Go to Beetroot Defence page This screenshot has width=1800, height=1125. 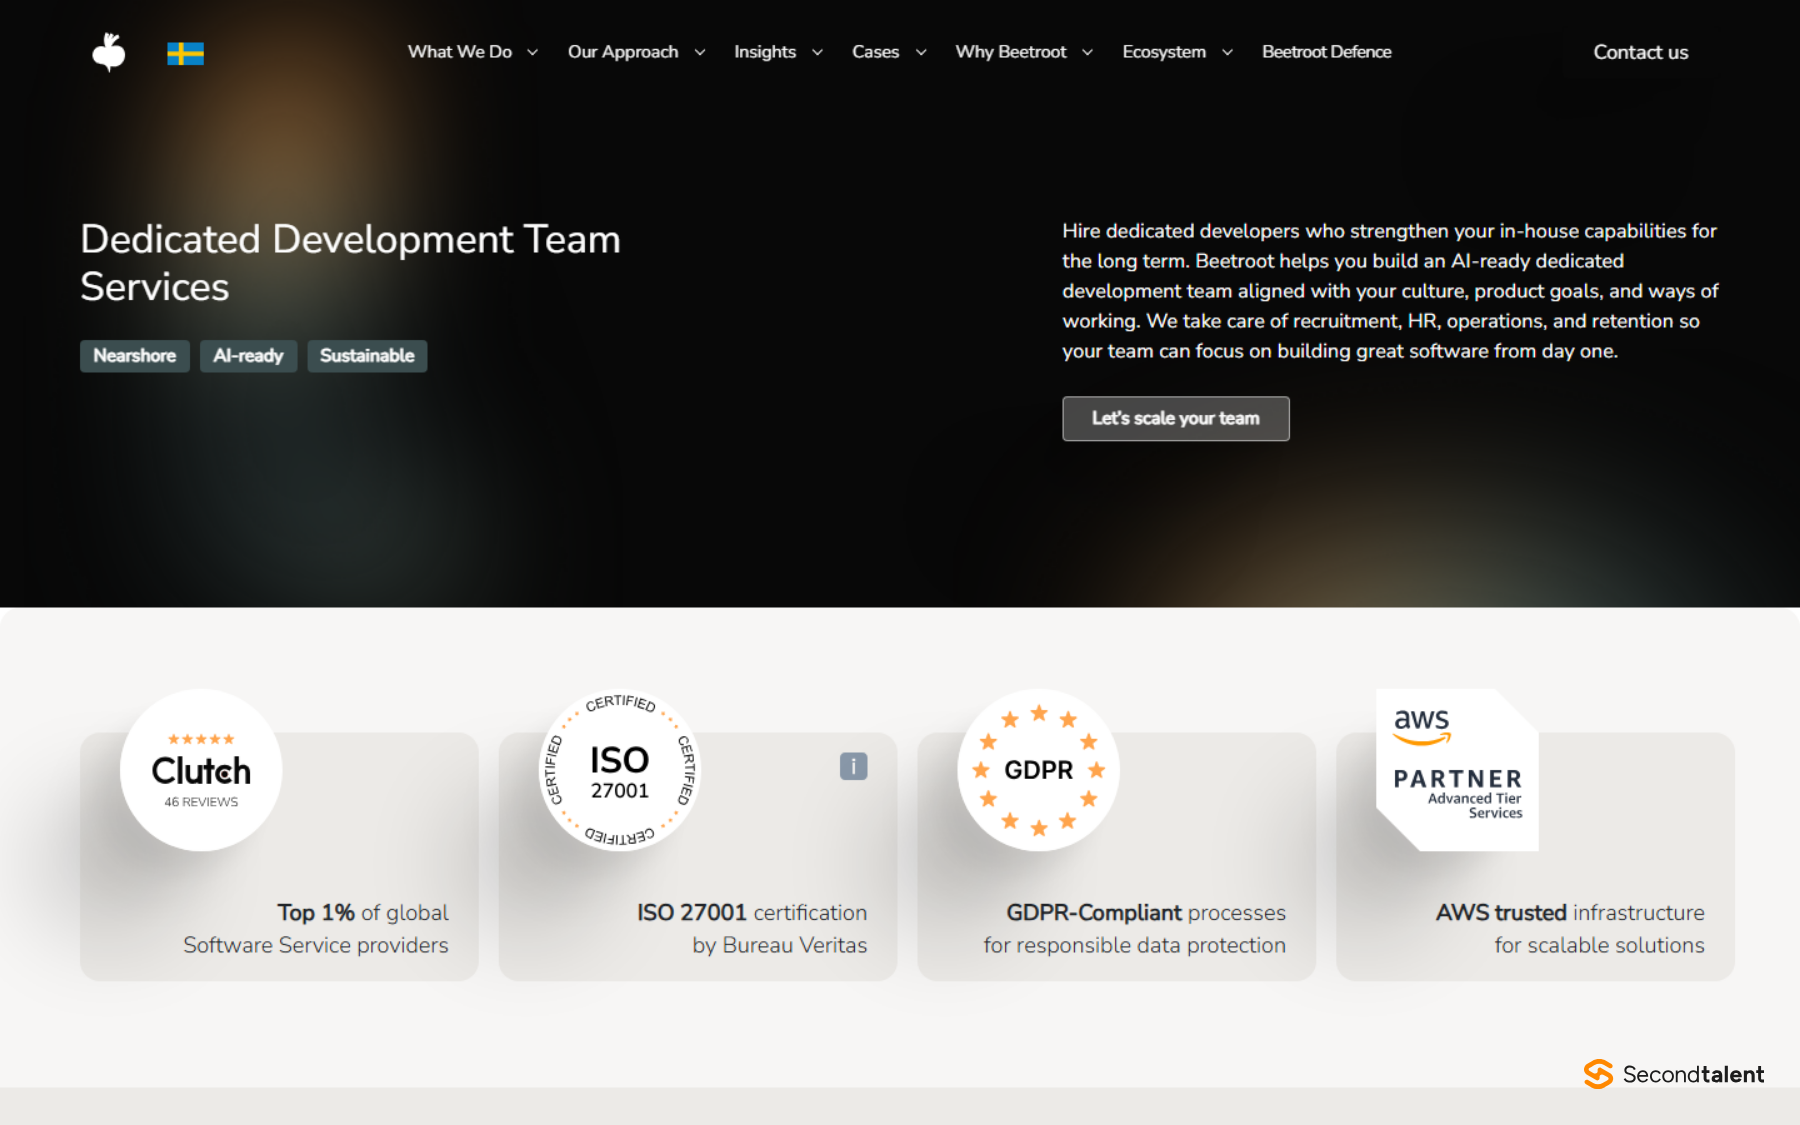pyautogui.click(x=1326, y=52)
